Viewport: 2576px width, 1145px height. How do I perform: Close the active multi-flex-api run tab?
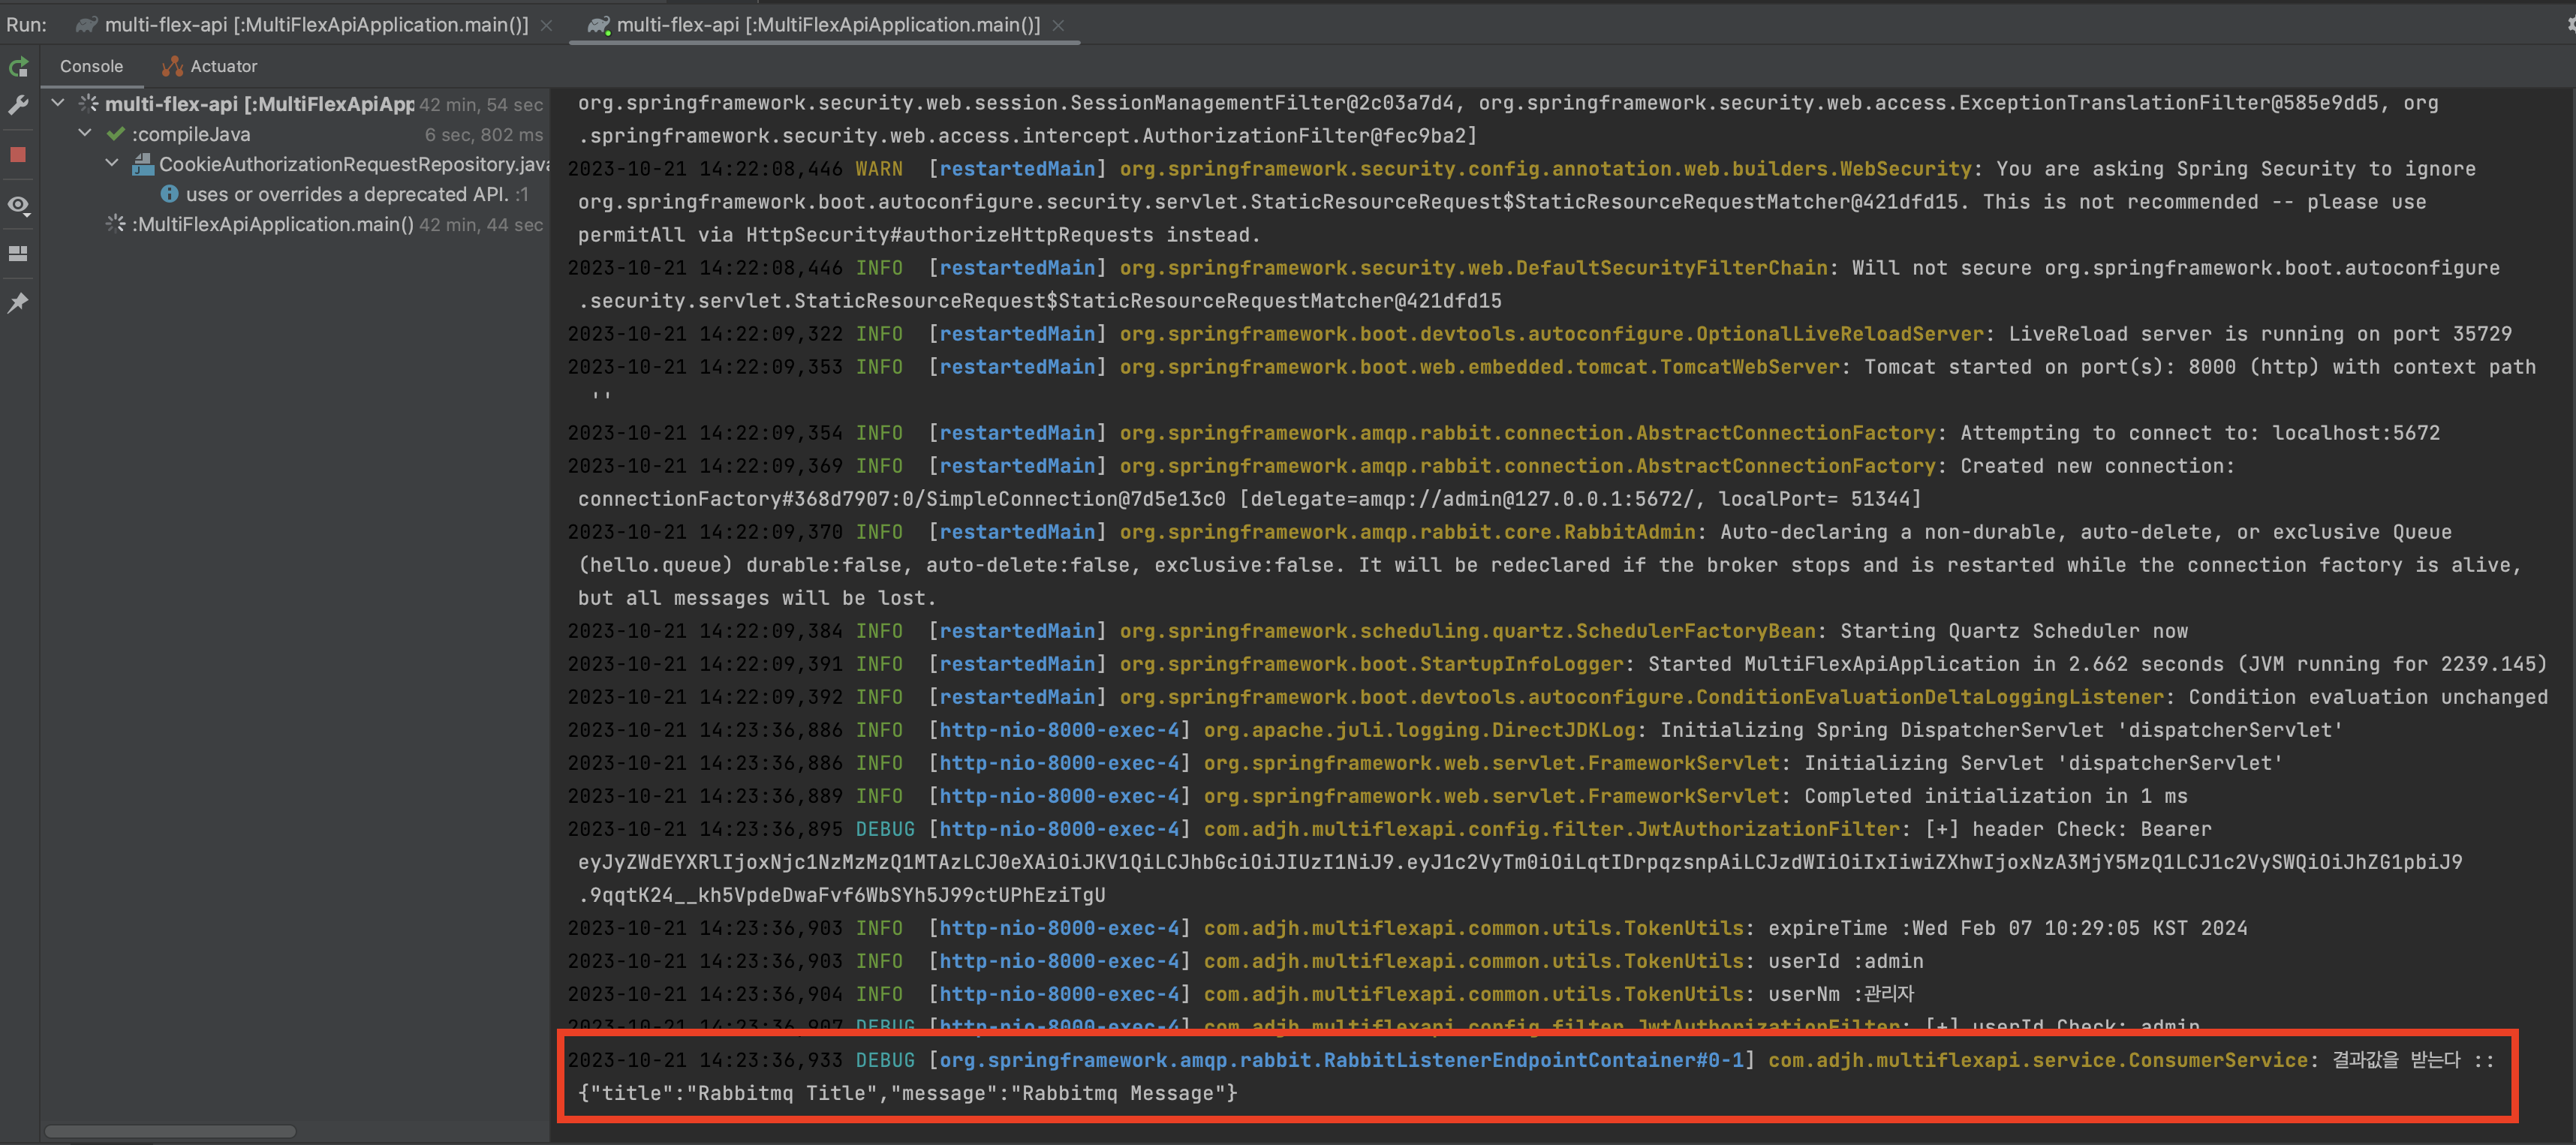click(1058, 25)
